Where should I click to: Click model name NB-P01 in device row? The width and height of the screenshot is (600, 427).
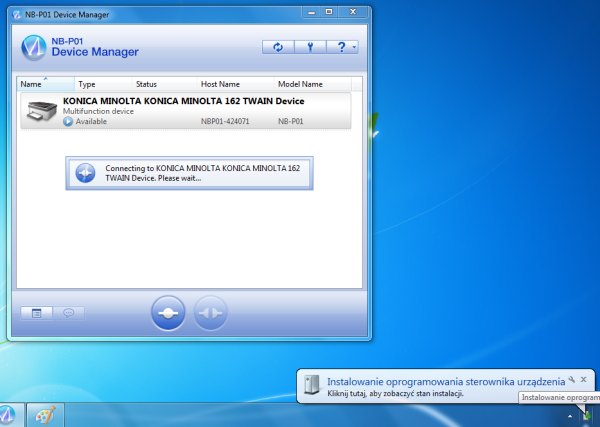pyautogui.click(x=290, y=122)
